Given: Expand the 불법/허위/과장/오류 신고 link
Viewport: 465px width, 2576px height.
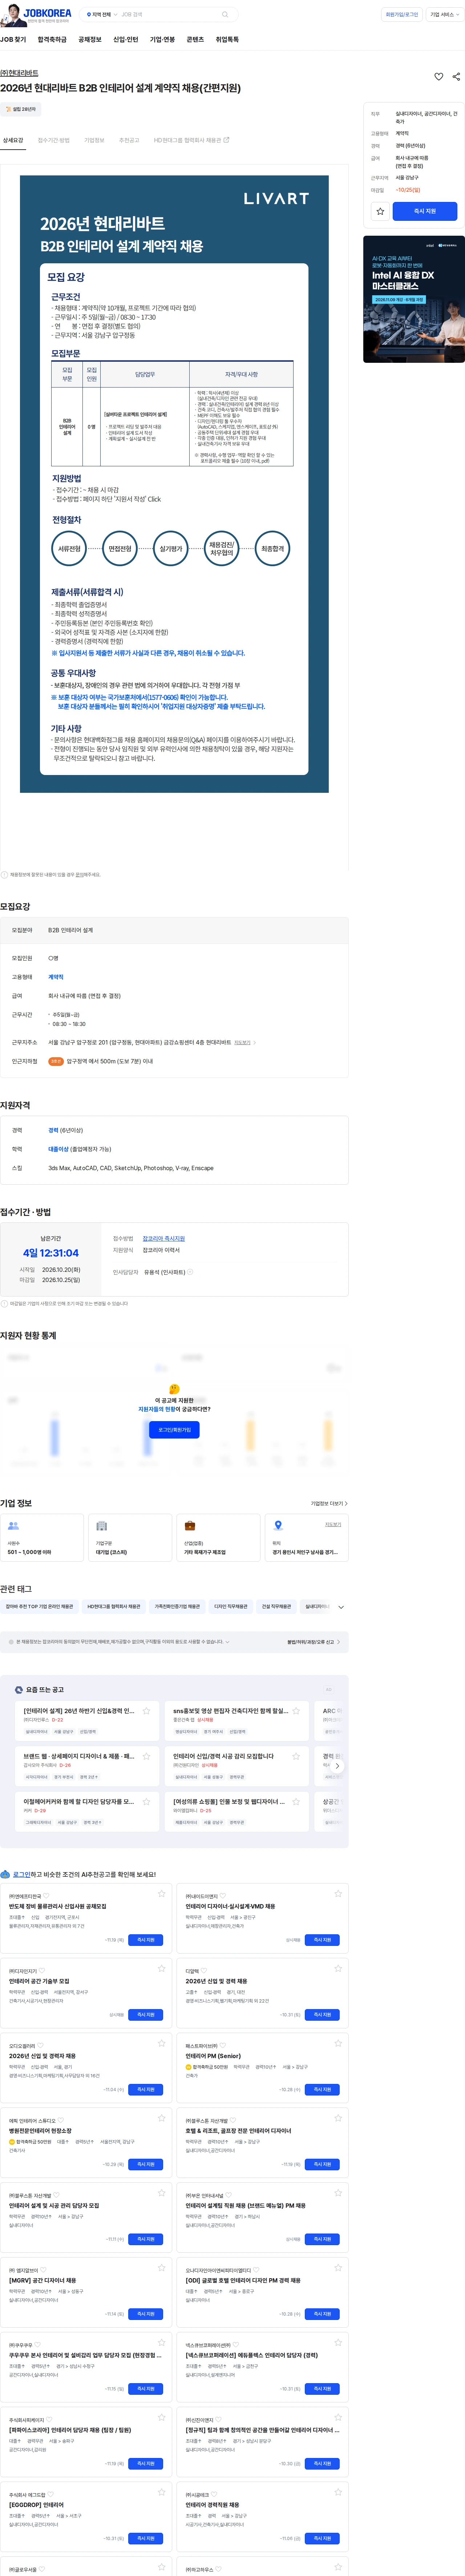Looking at the screenshot, I should pyautogui.click(x=314, y=1642).
